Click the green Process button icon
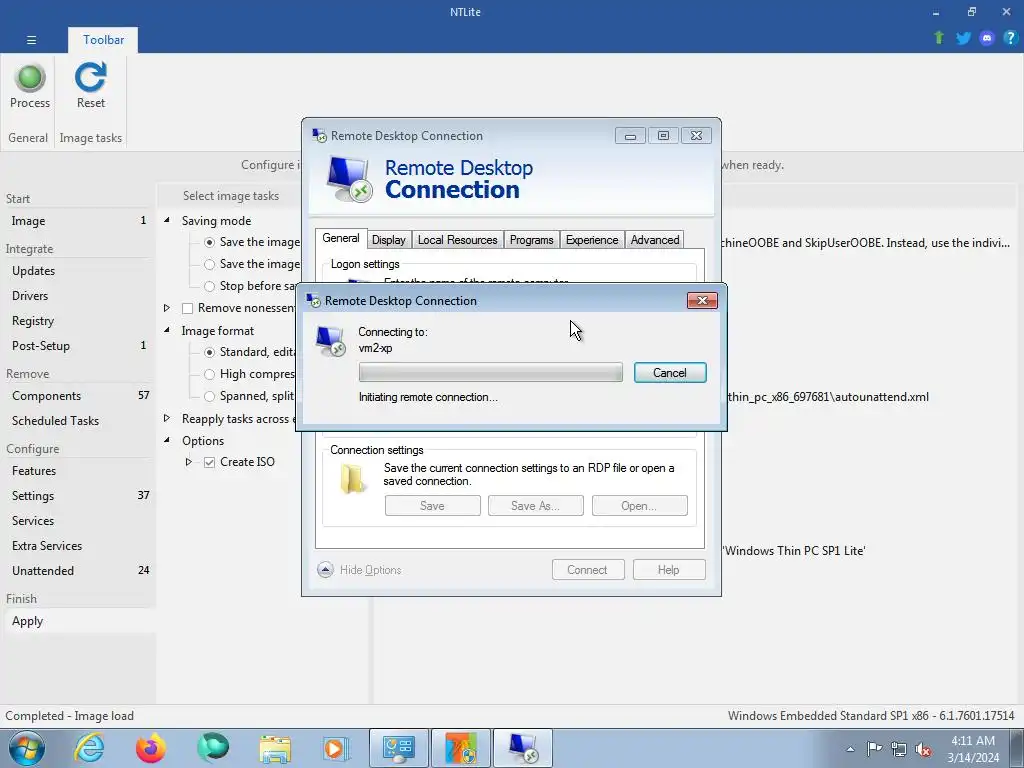The image size is (1024, 768). coord(29,78)
